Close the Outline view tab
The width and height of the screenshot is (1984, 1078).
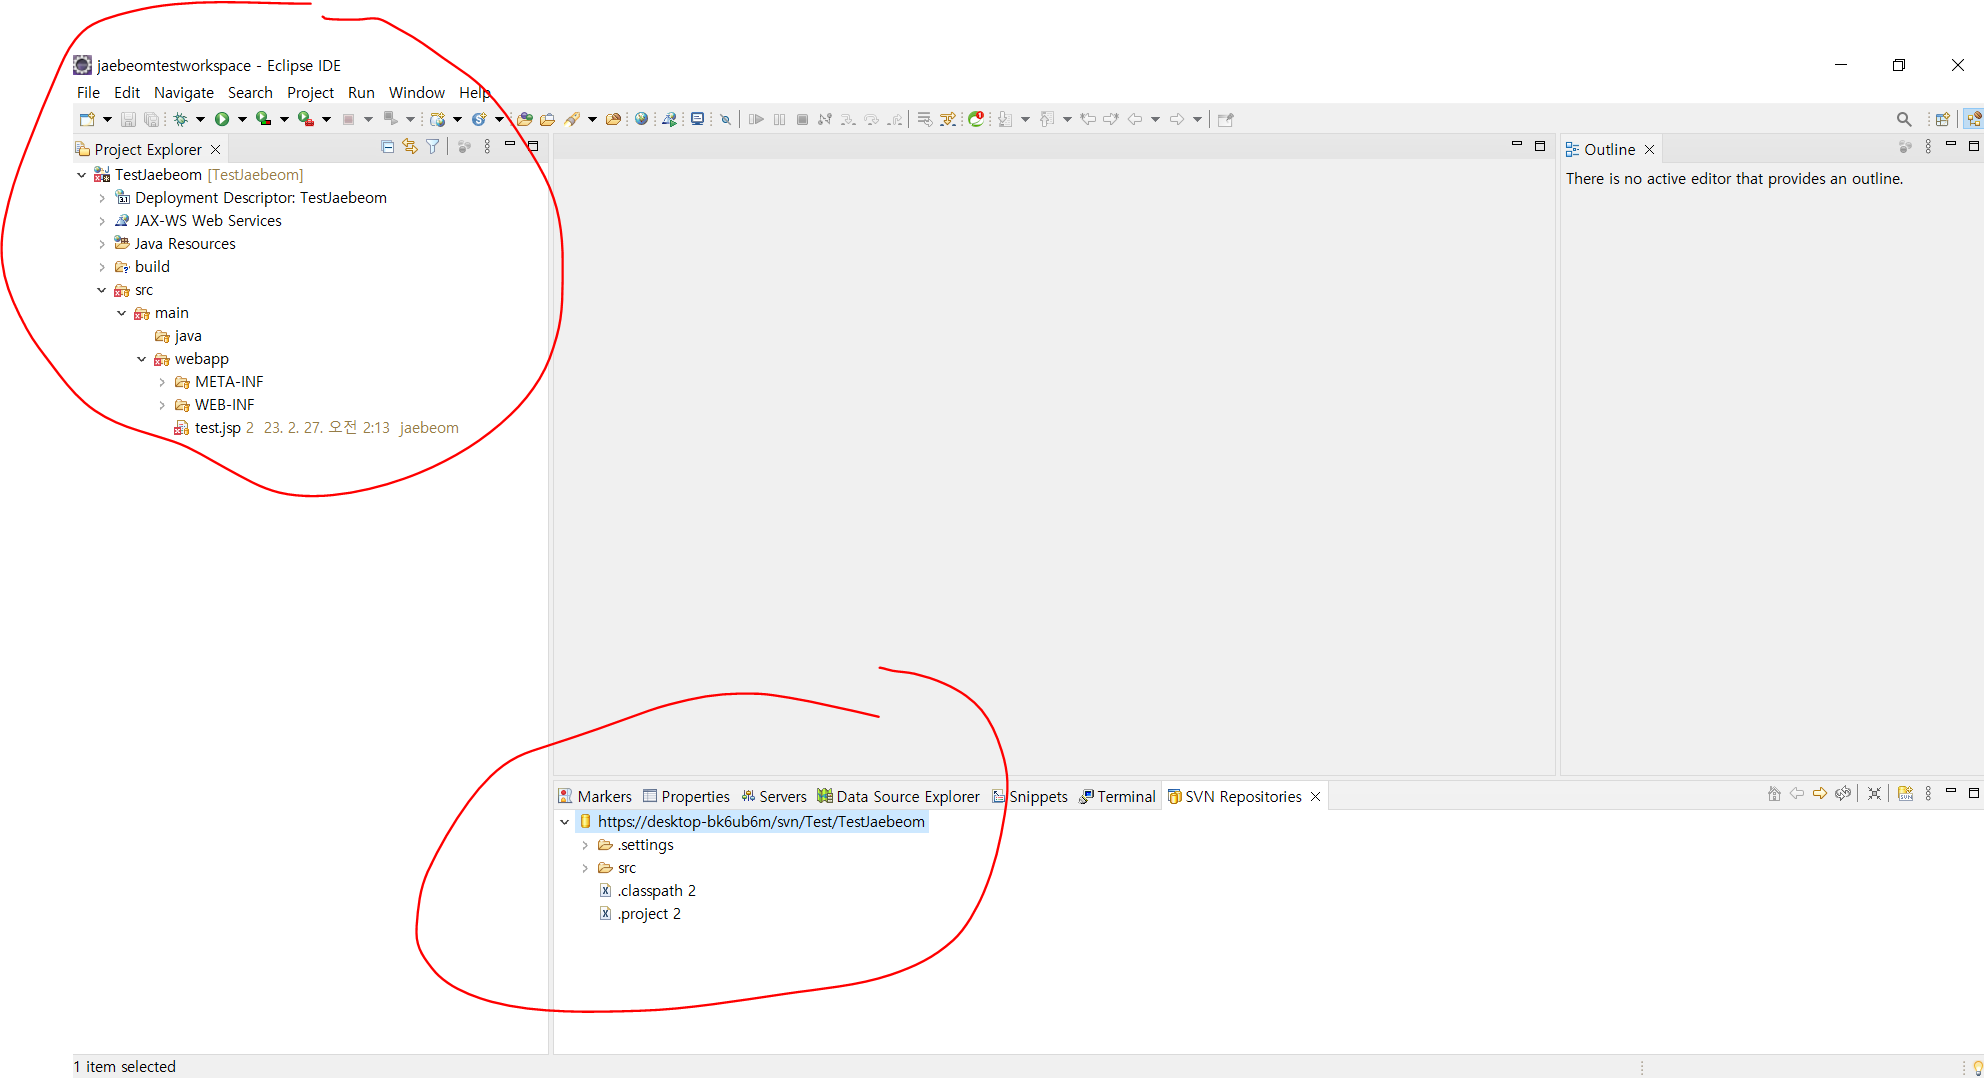(1650, 150)
